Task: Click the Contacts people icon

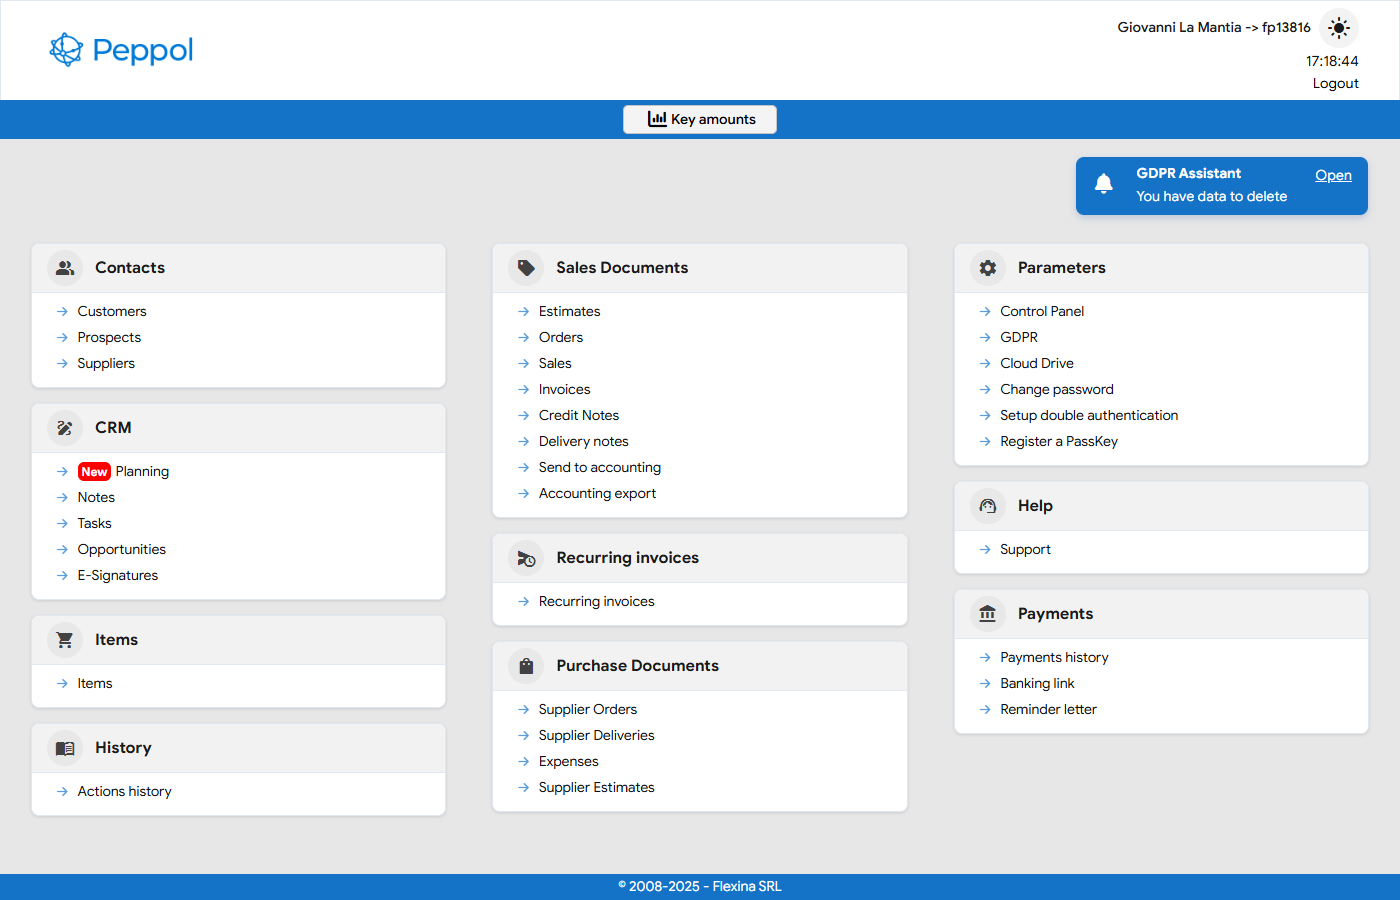Action: coord(65,268)
